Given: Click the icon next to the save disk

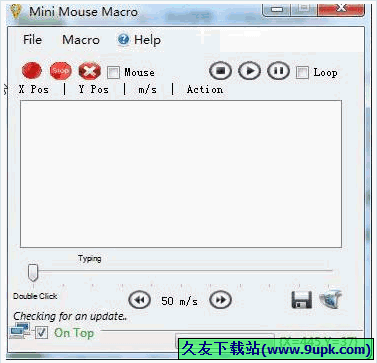Looking at the screenshot, I should click(x=331, y=299).
